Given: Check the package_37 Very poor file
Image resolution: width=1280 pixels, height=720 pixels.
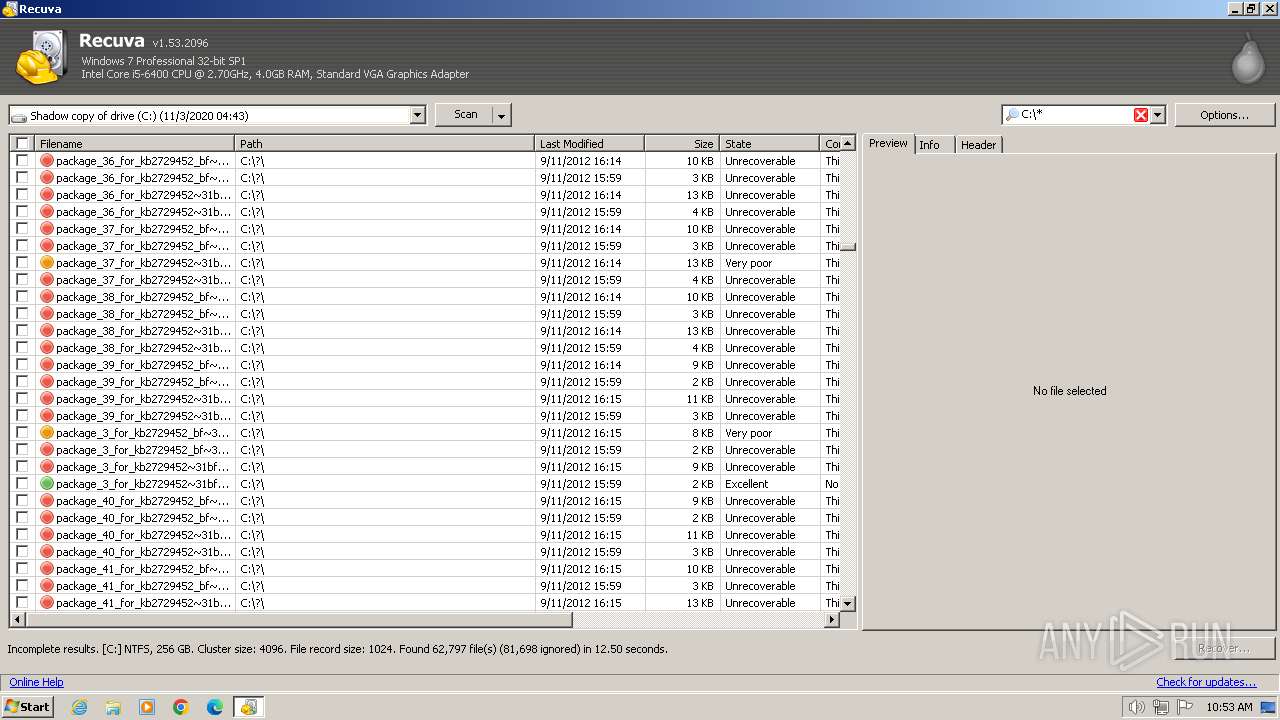Looking at the screenshot, I should tap(22, 263).
